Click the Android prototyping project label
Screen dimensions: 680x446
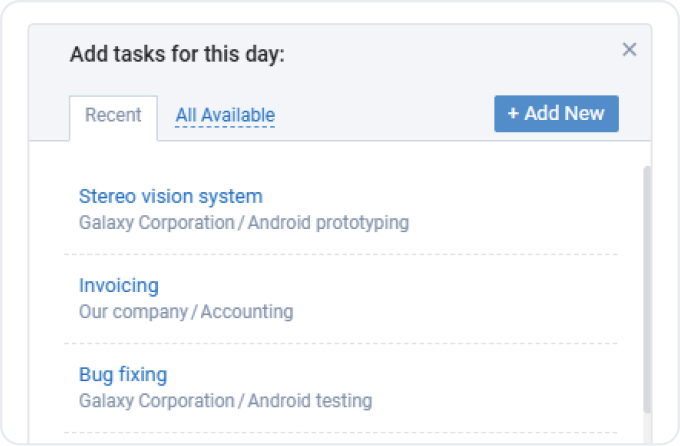328,223
